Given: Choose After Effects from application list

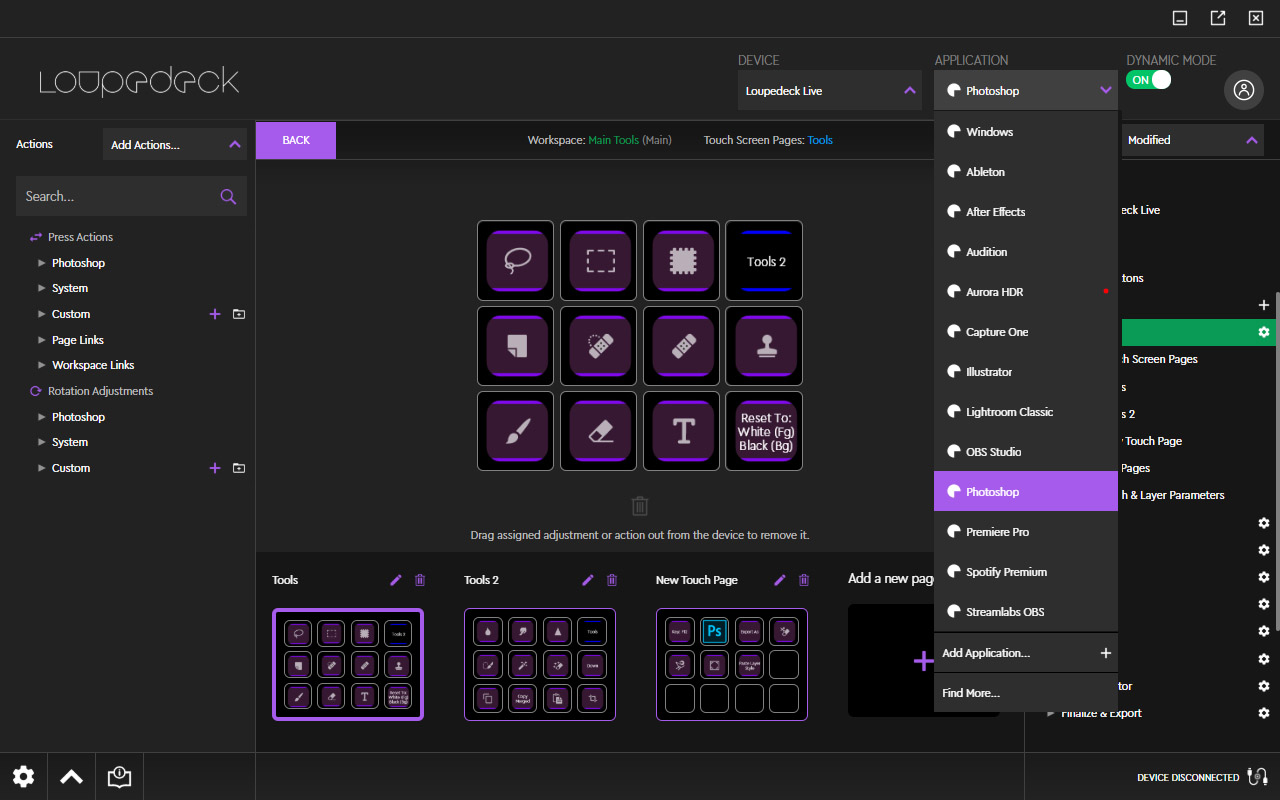Looking at the screenshot, I should (1026, 212).
